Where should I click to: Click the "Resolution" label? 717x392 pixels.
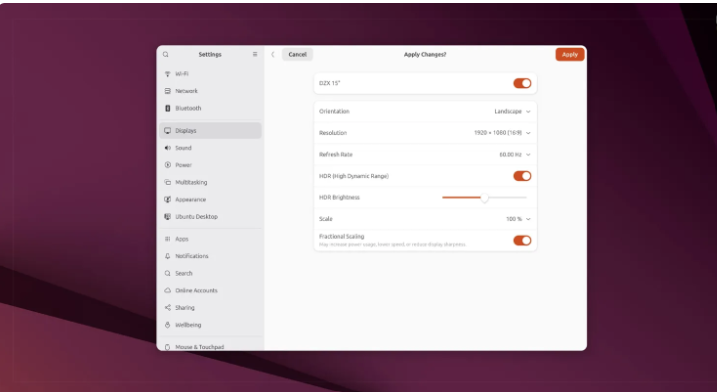coord(333,133)
